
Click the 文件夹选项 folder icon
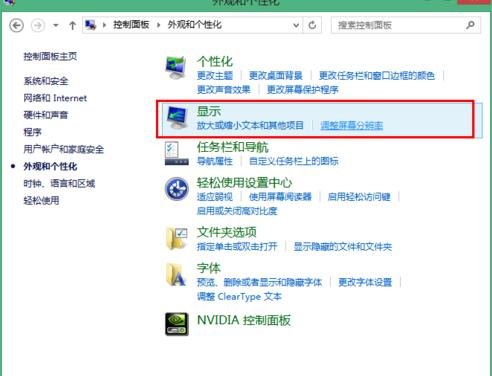[x=177, y=238]
